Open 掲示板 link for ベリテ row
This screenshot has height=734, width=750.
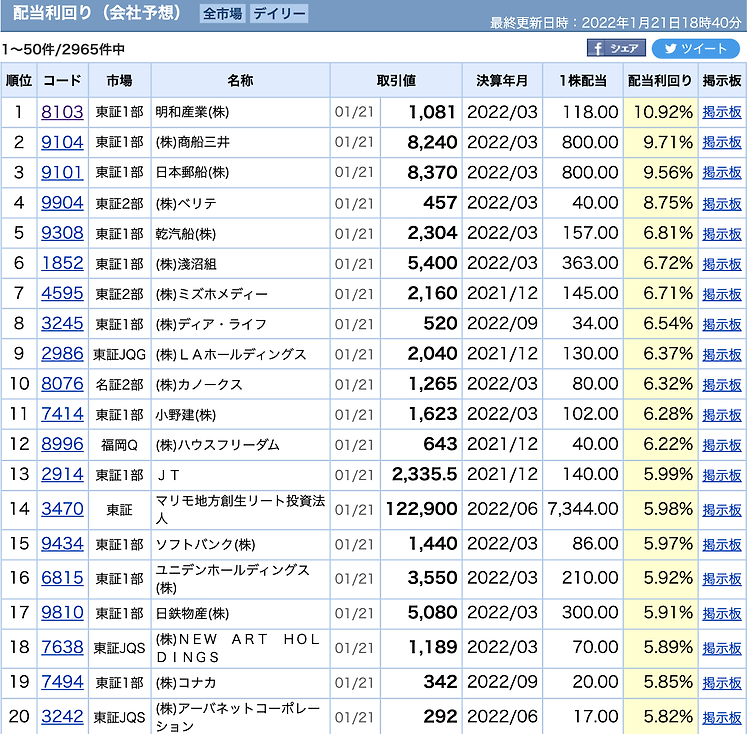coord(722,203)
